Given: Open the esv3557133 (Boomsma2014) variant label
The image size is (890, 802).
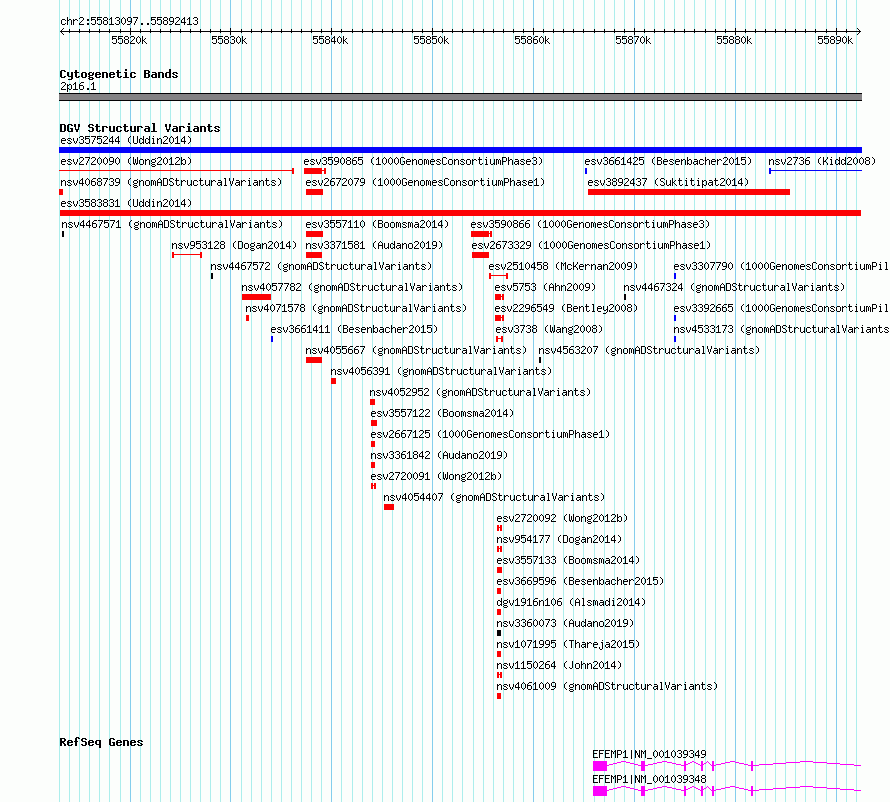Looking at the screenshot, I should click(568, 560).
